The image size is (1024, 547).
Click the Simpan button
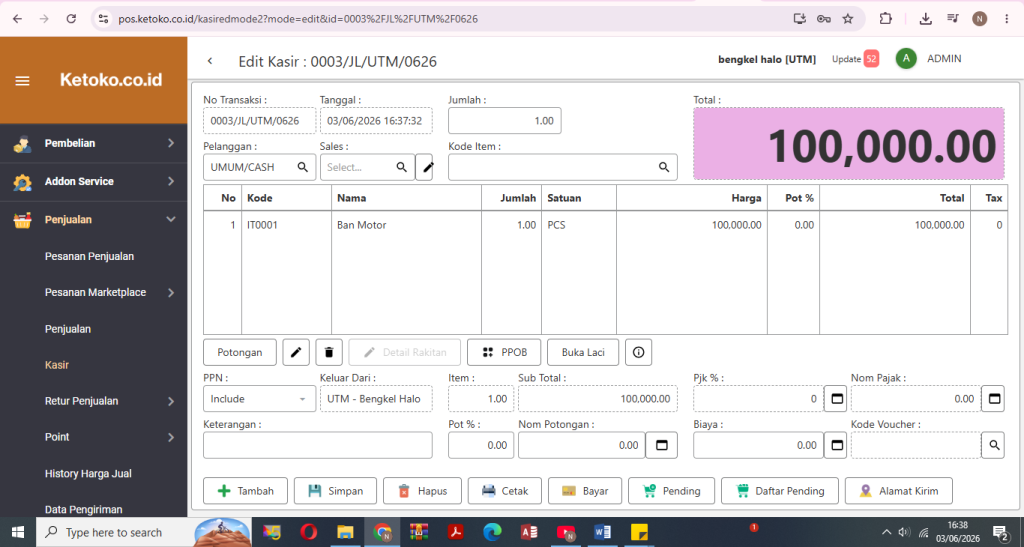335,491
